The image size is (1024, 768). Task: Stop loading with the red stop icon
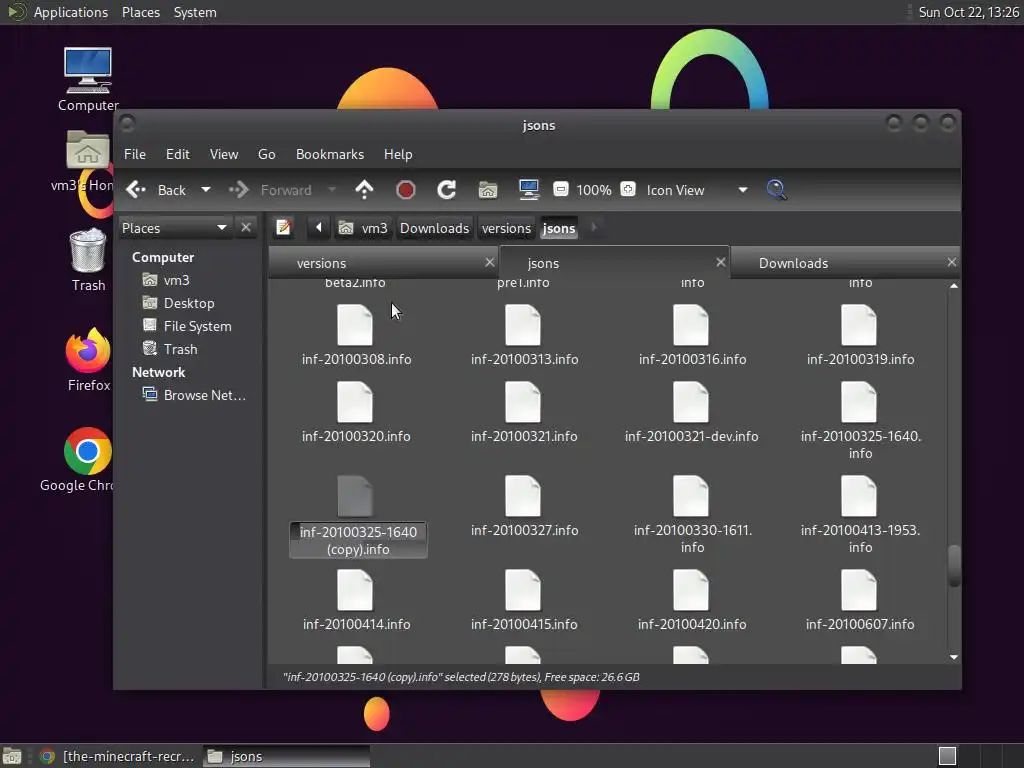click(406, 190)
